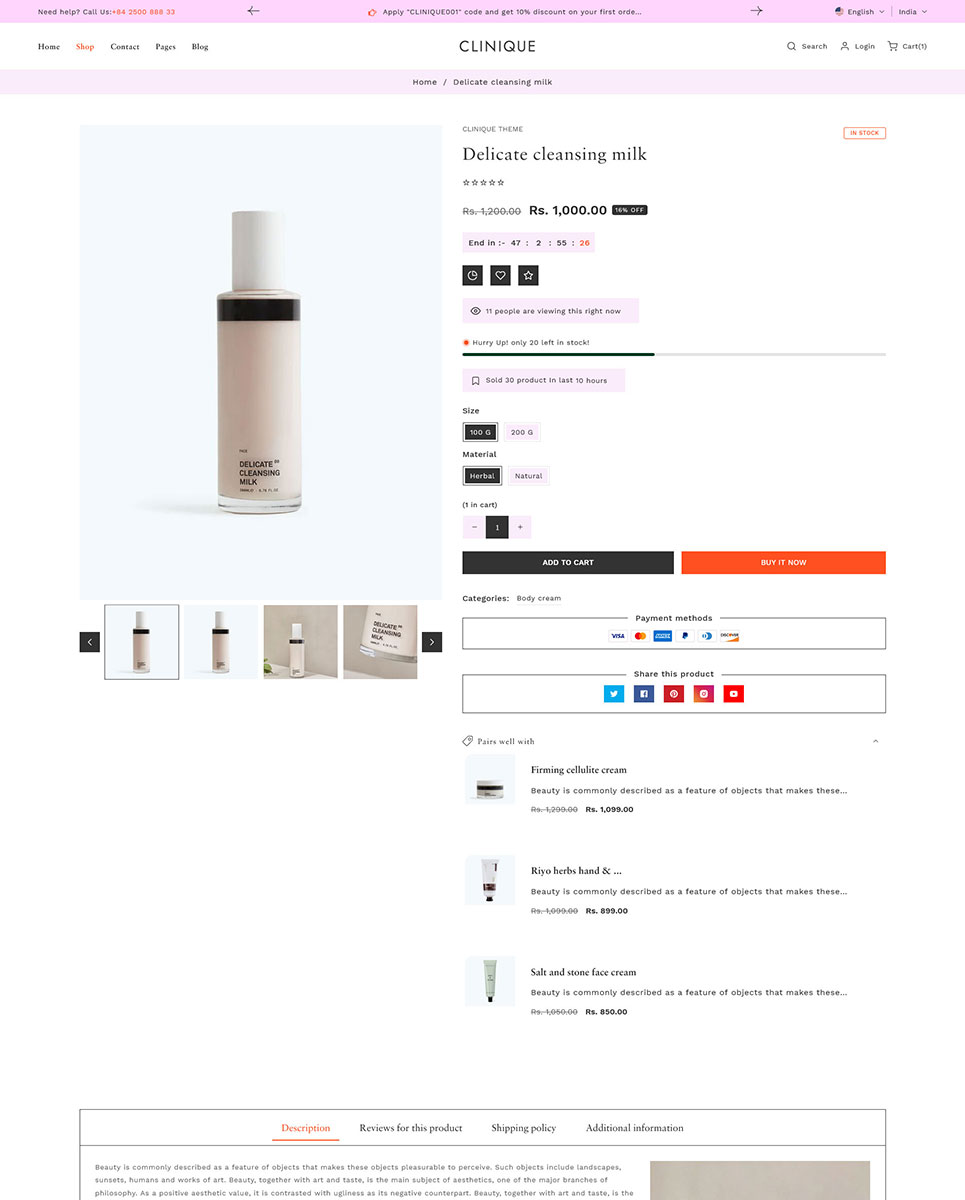Open the YouTube share icon
Image resolution: width=965 pixels, height=1200 pixels.
tap(734, 694)
